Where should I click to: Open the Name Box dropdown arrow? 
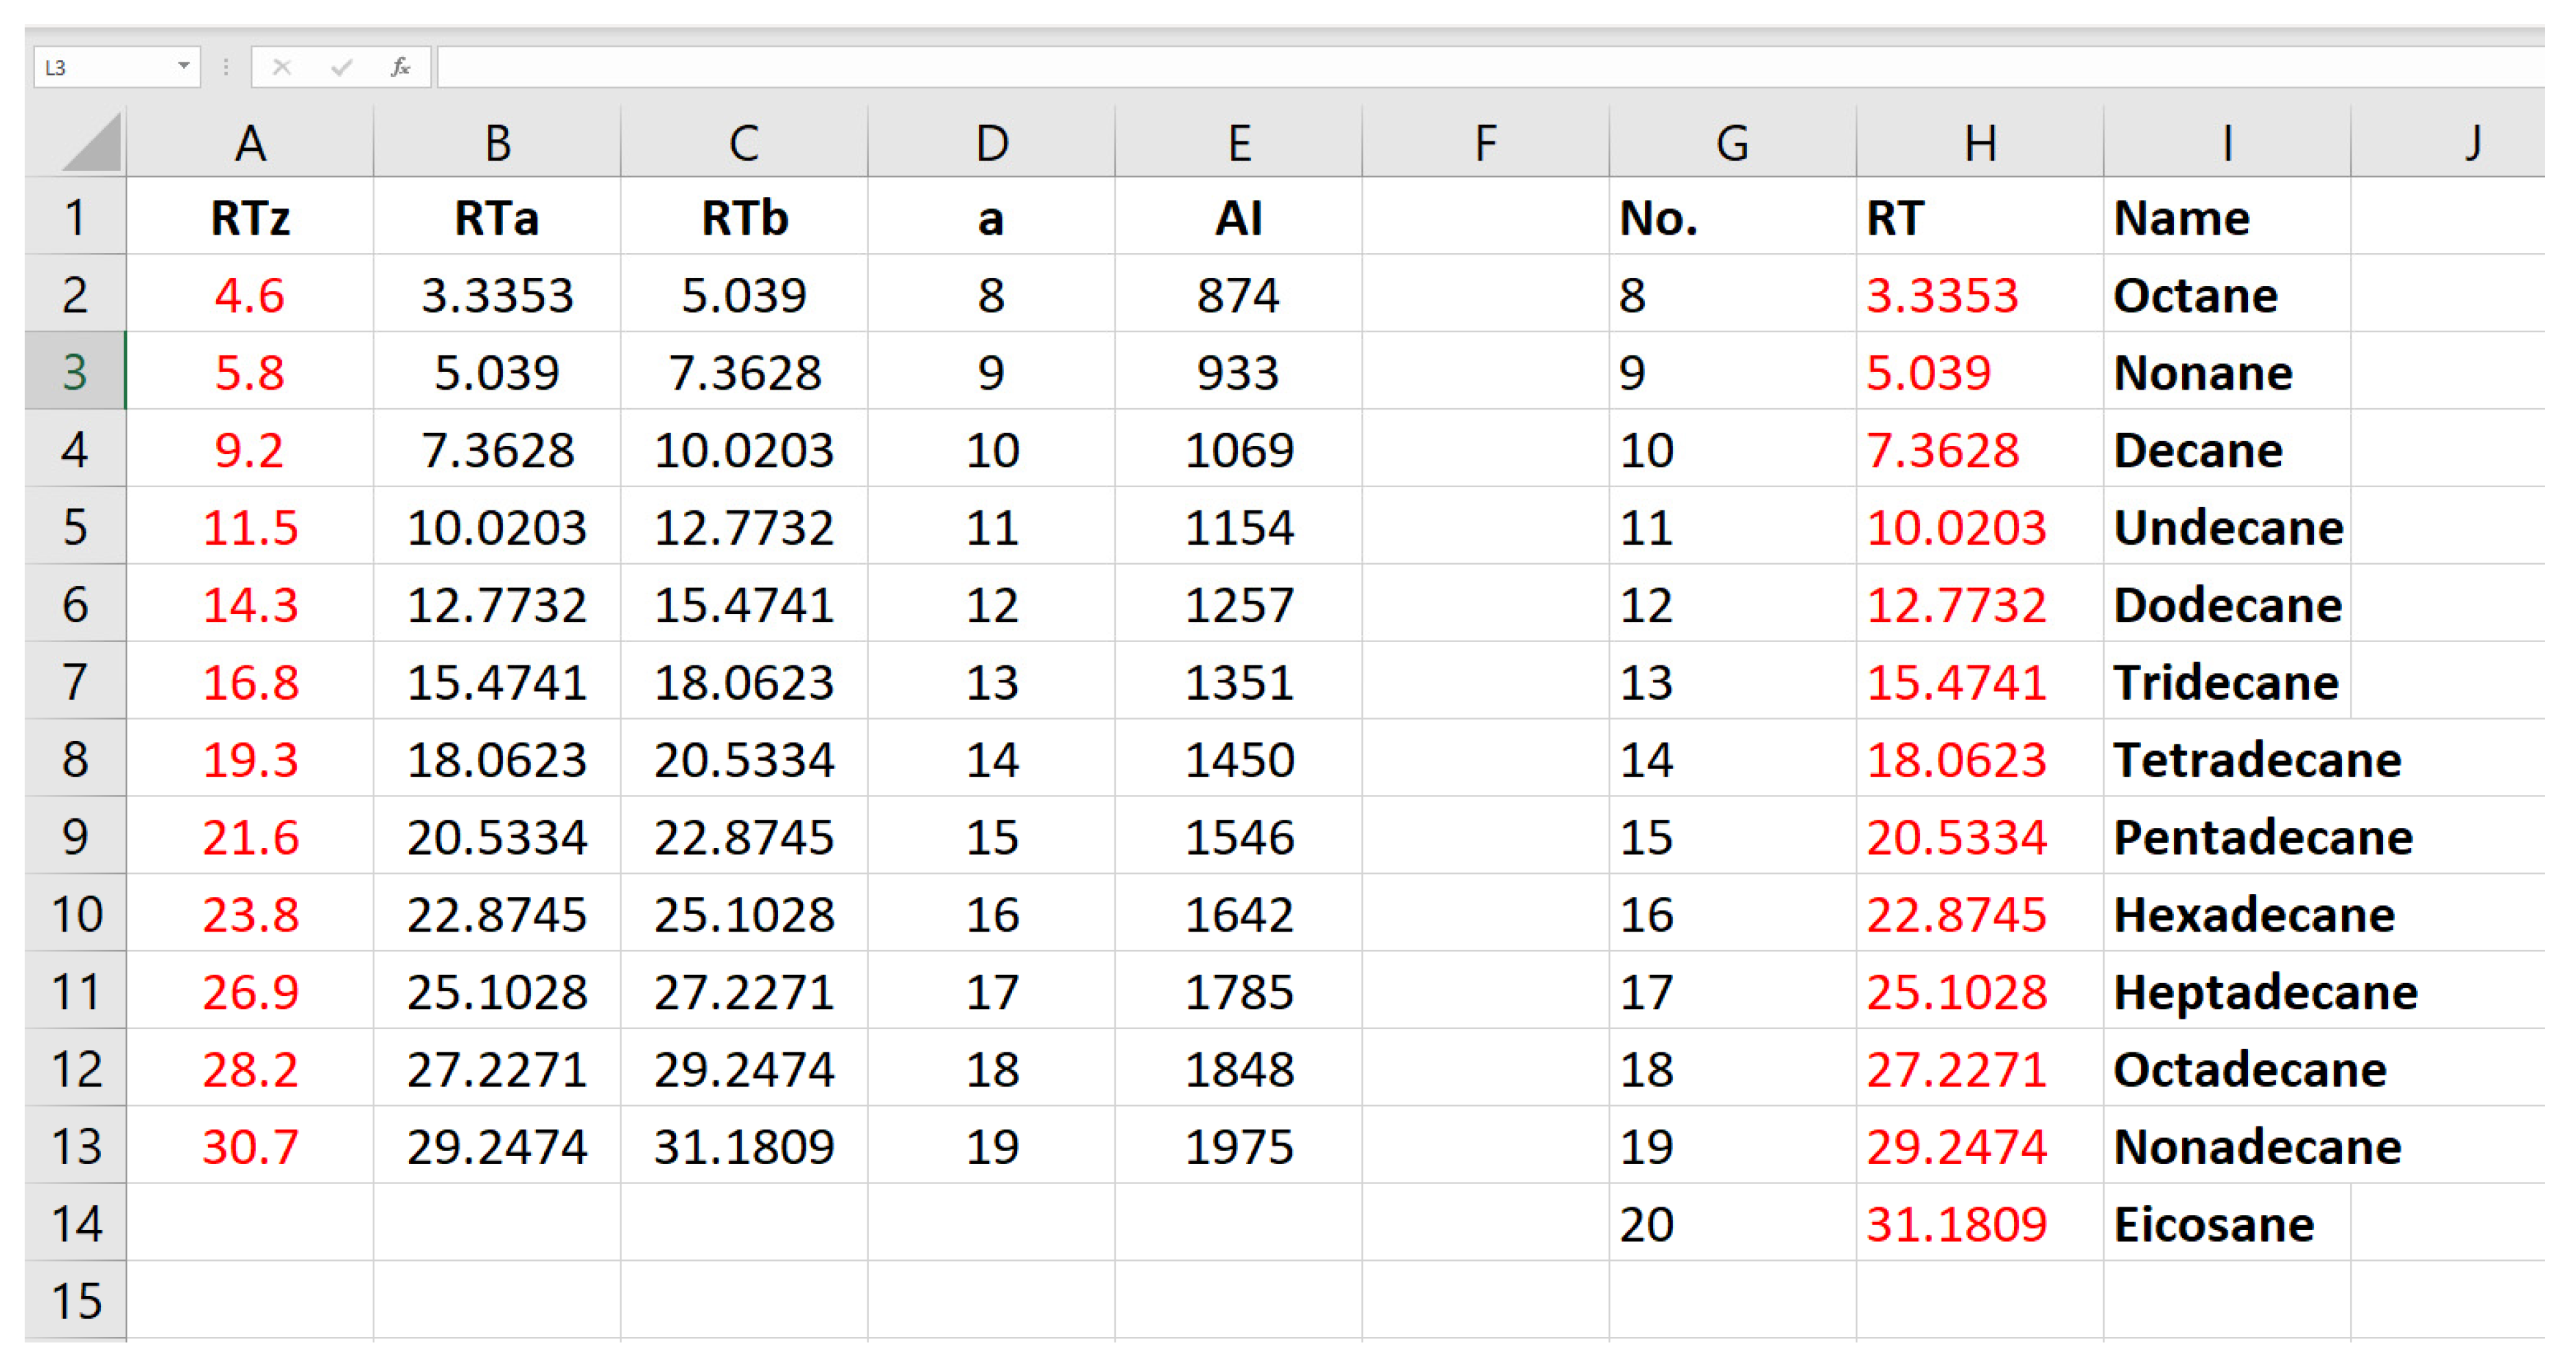tap(183, 66)
